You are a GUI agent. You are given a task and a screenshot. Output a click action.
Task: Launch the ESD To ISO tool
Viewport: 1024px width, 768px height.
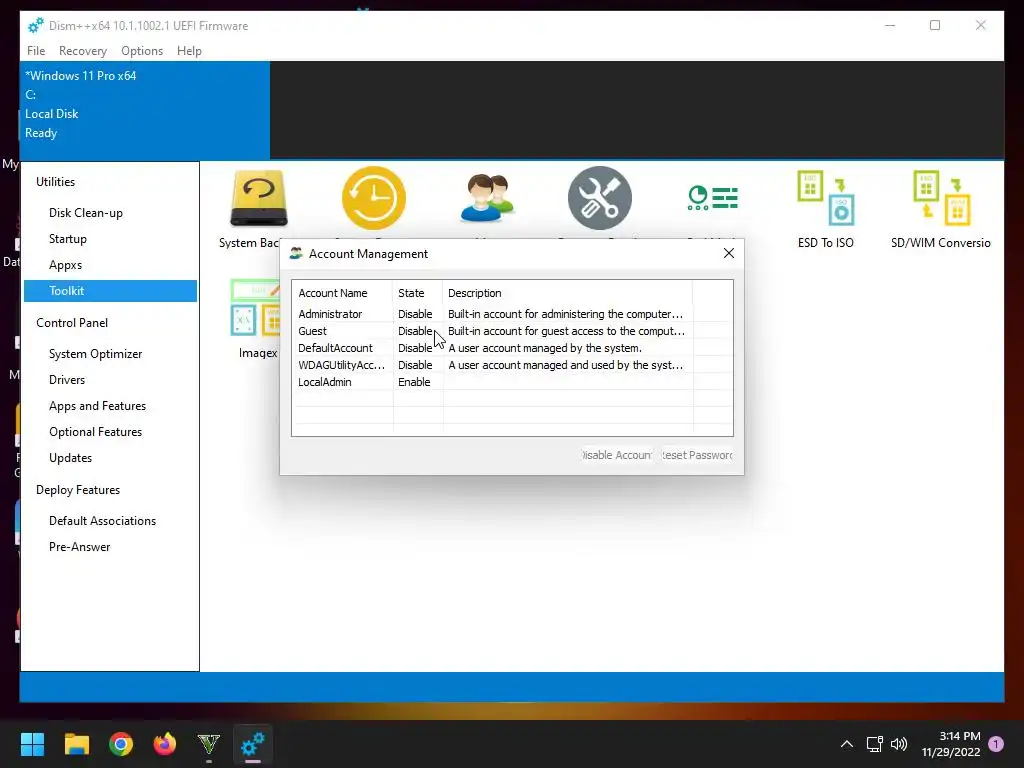[x=825, y=198]
